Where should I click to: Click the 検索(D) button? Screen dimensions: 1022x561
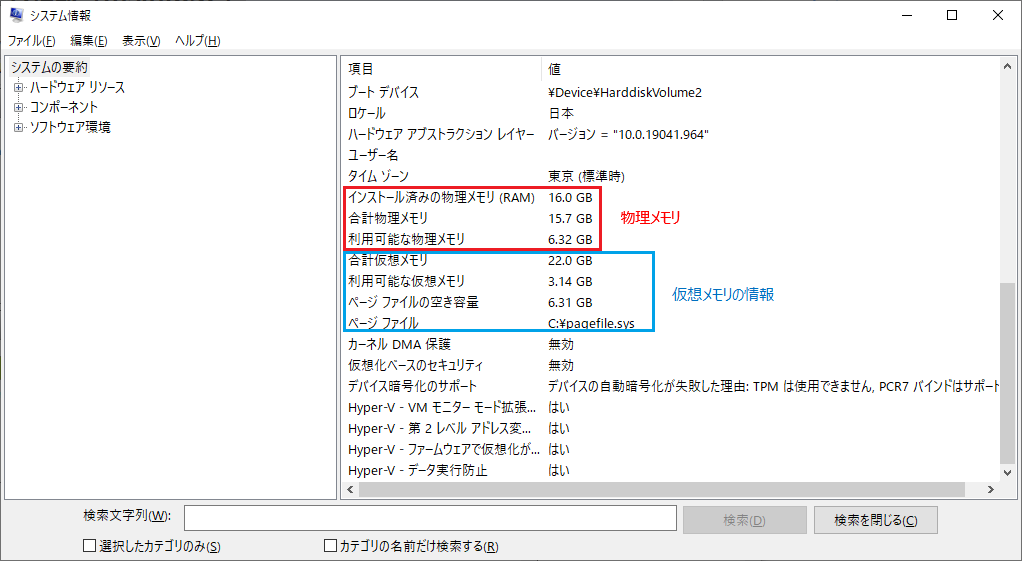[x=744, y=520]
